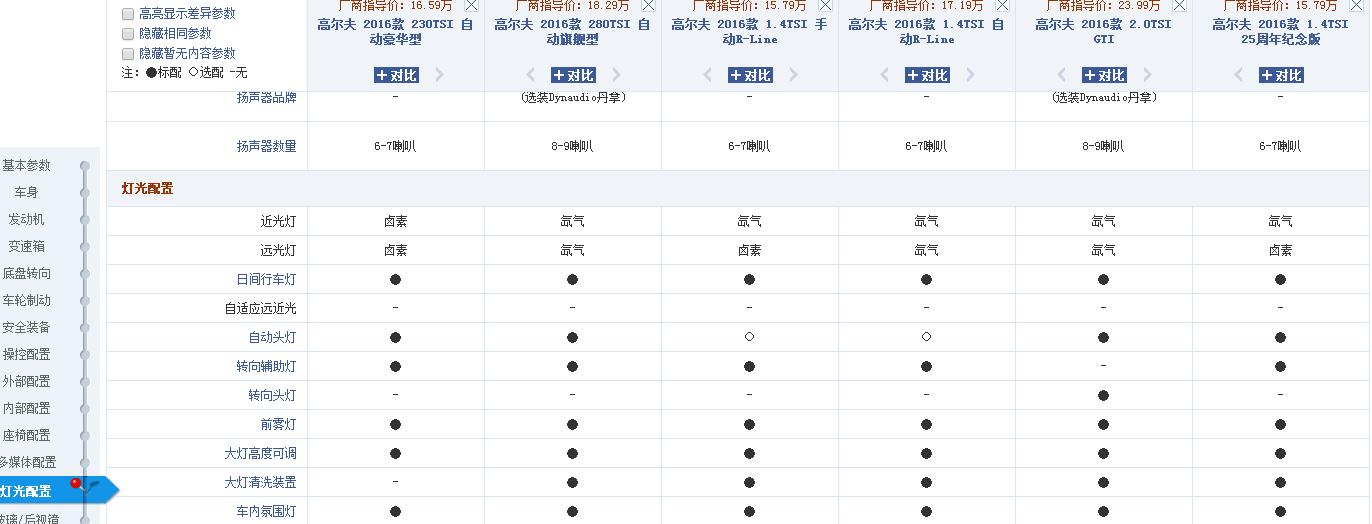Screen dimensions: 1372x524
Task: Open 大灯高度可调 parameter link
Action: [x=260, y=454]
